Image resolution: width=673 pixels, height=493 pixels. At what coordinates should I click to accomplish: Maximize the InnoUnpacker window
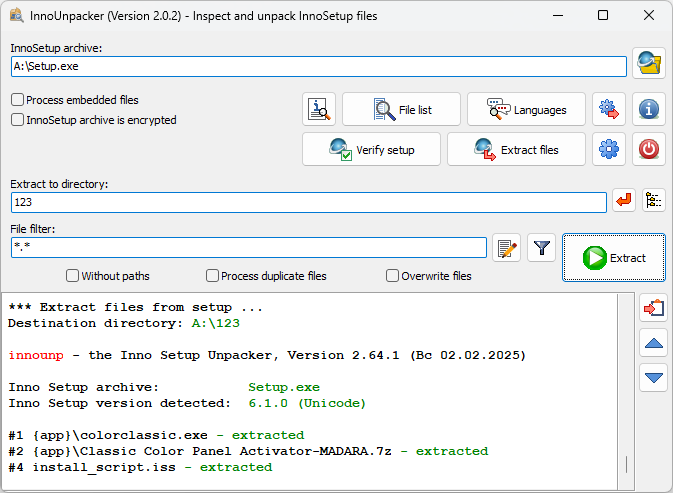coord(603,15)
